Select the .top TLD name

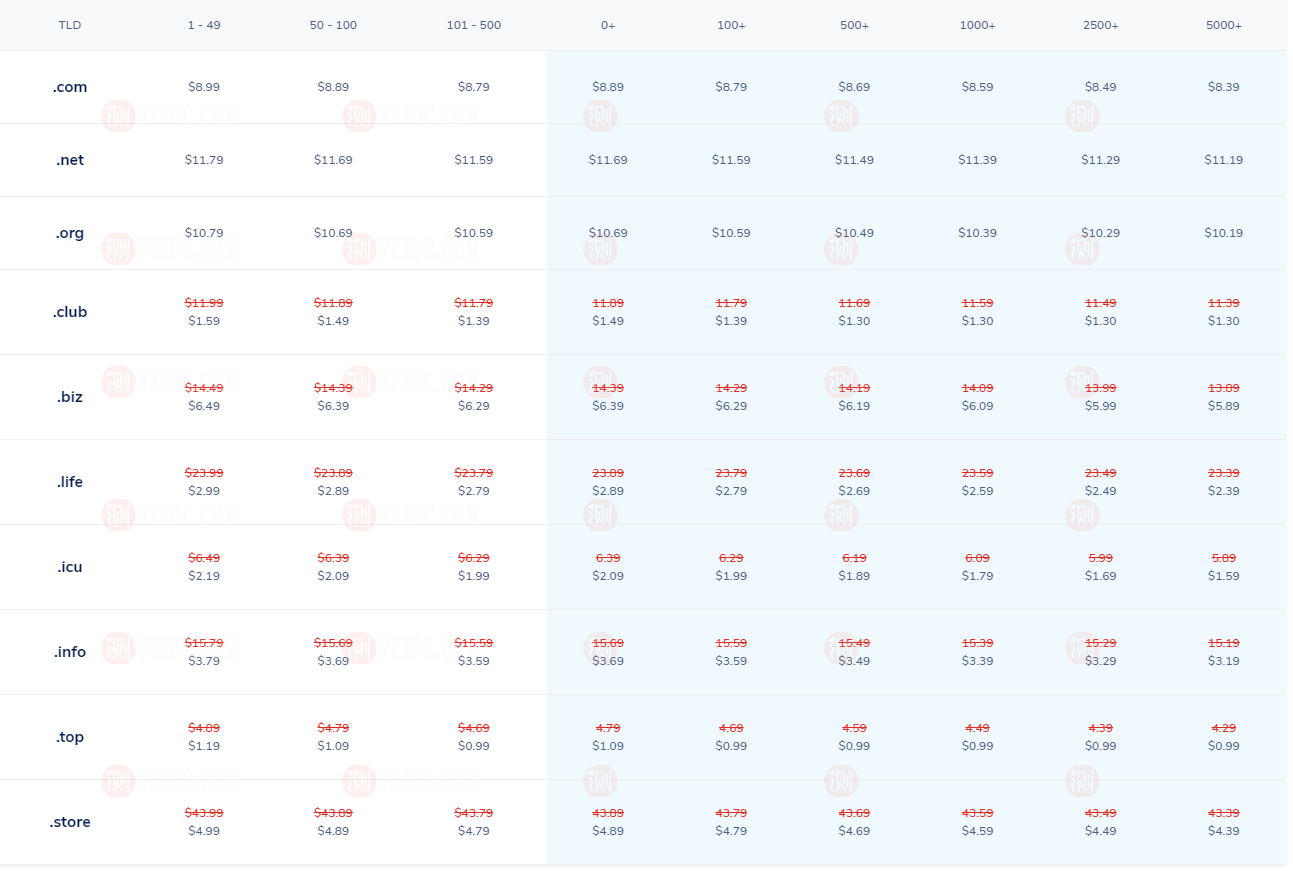(70, 737)
